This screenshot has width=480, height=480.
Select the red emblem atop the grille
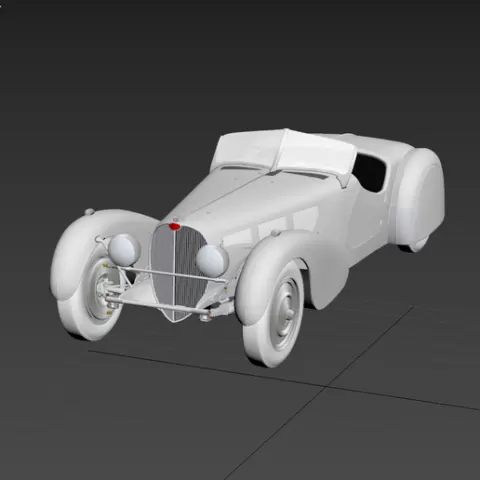click(175, 227)
